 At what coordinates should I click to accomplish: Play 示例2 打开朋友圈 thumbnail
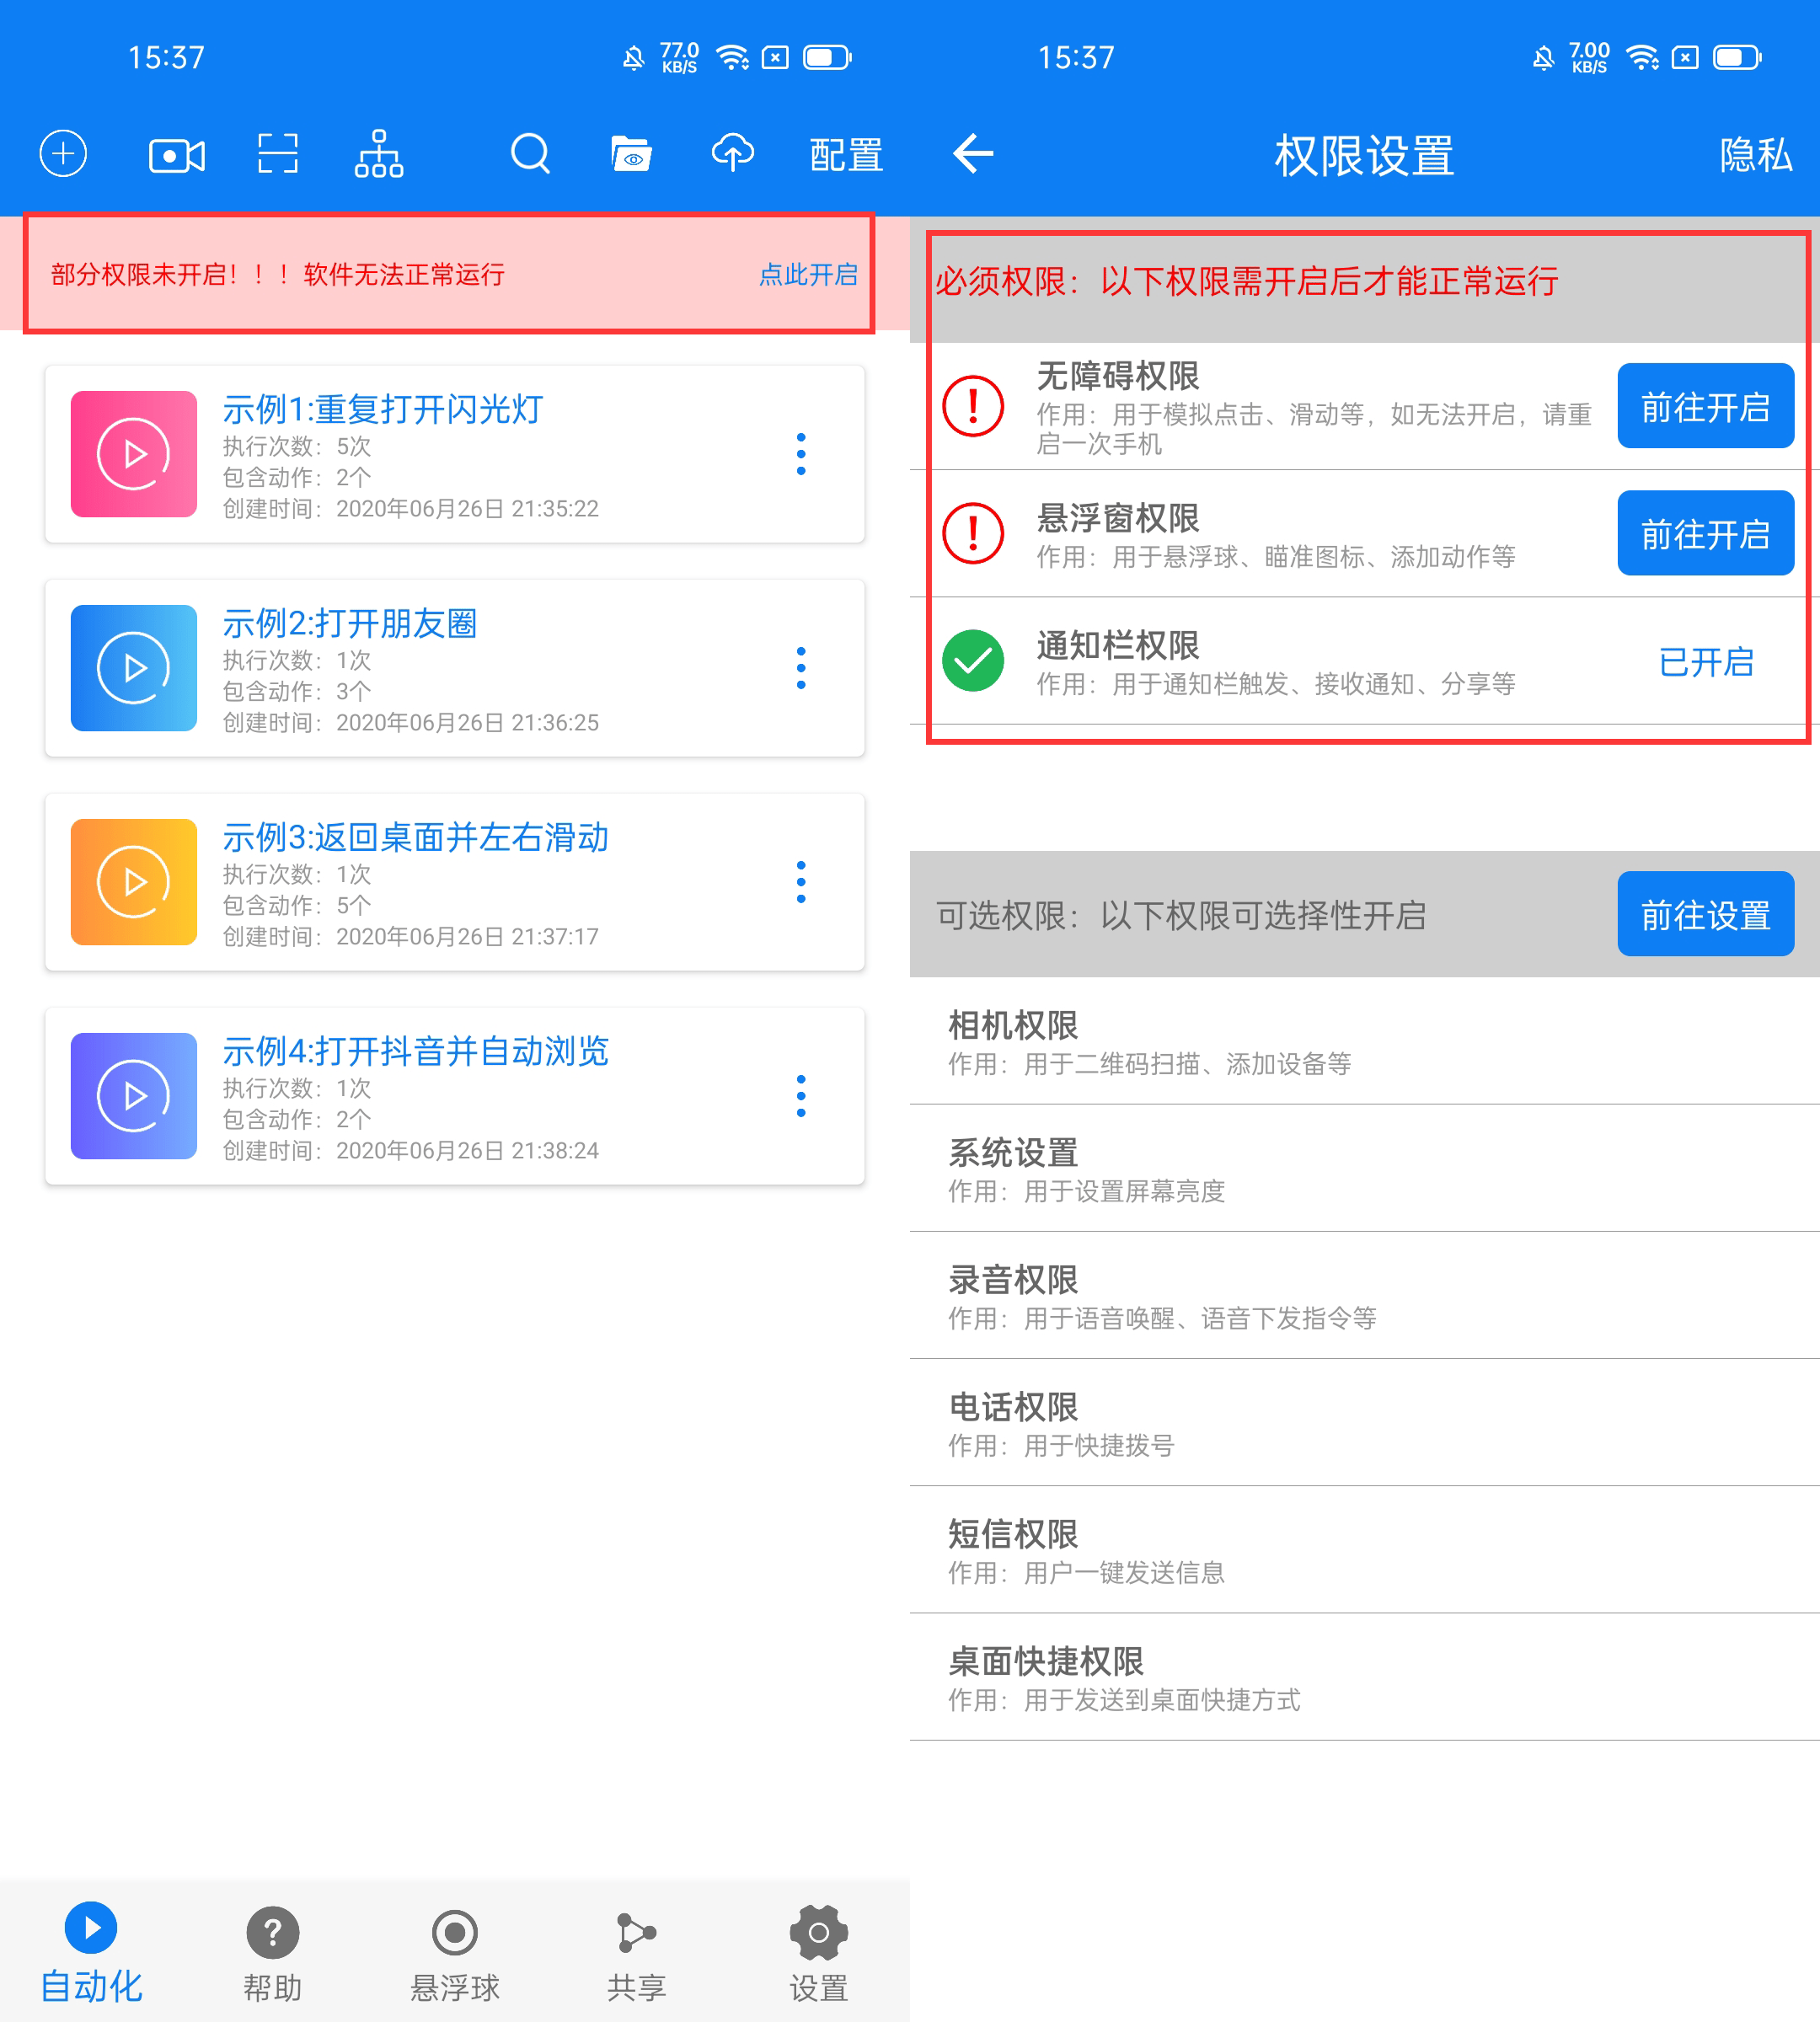(x=134, y=668)
